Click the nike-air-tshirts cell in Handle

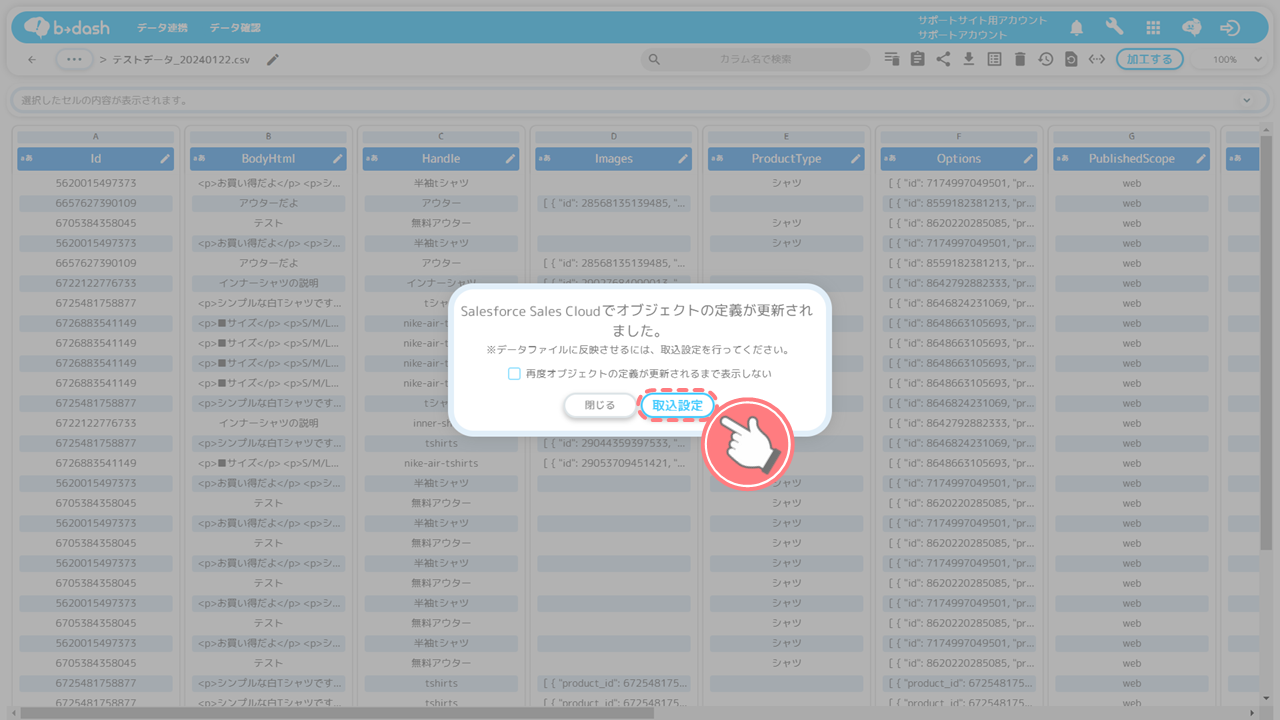click(441, 463)
